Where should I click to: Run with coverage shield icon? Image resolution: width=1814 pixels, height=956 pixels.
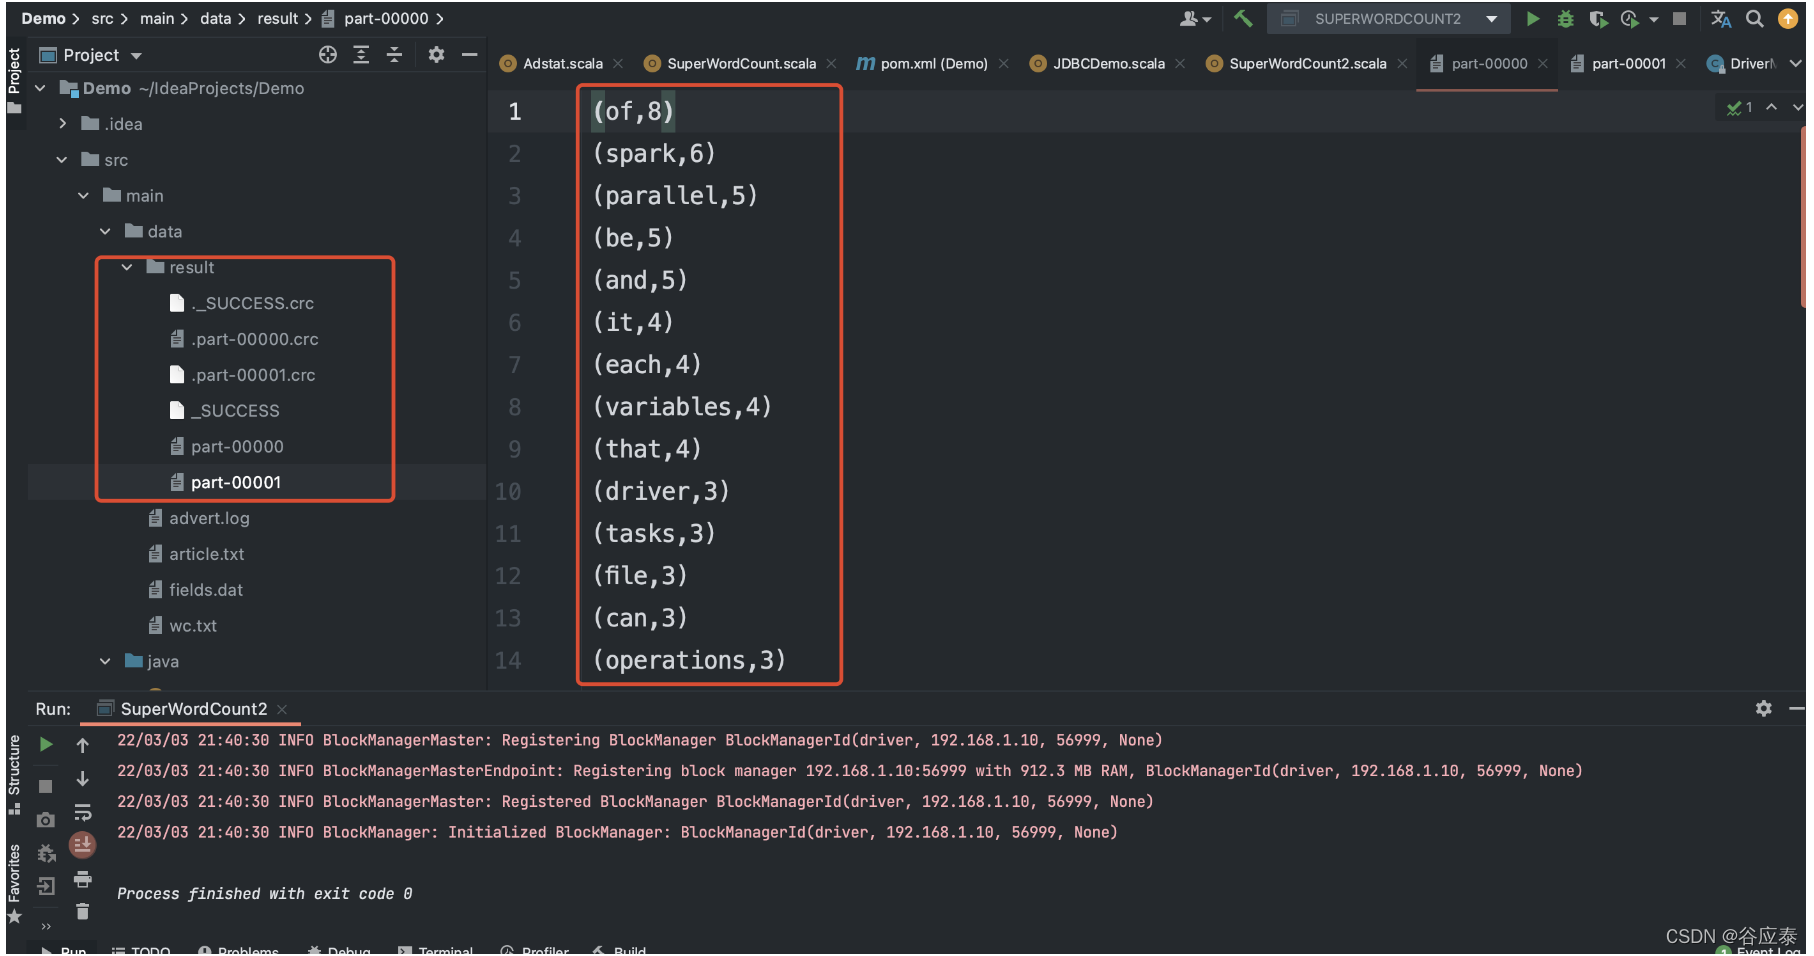[x=1598, y=19]
